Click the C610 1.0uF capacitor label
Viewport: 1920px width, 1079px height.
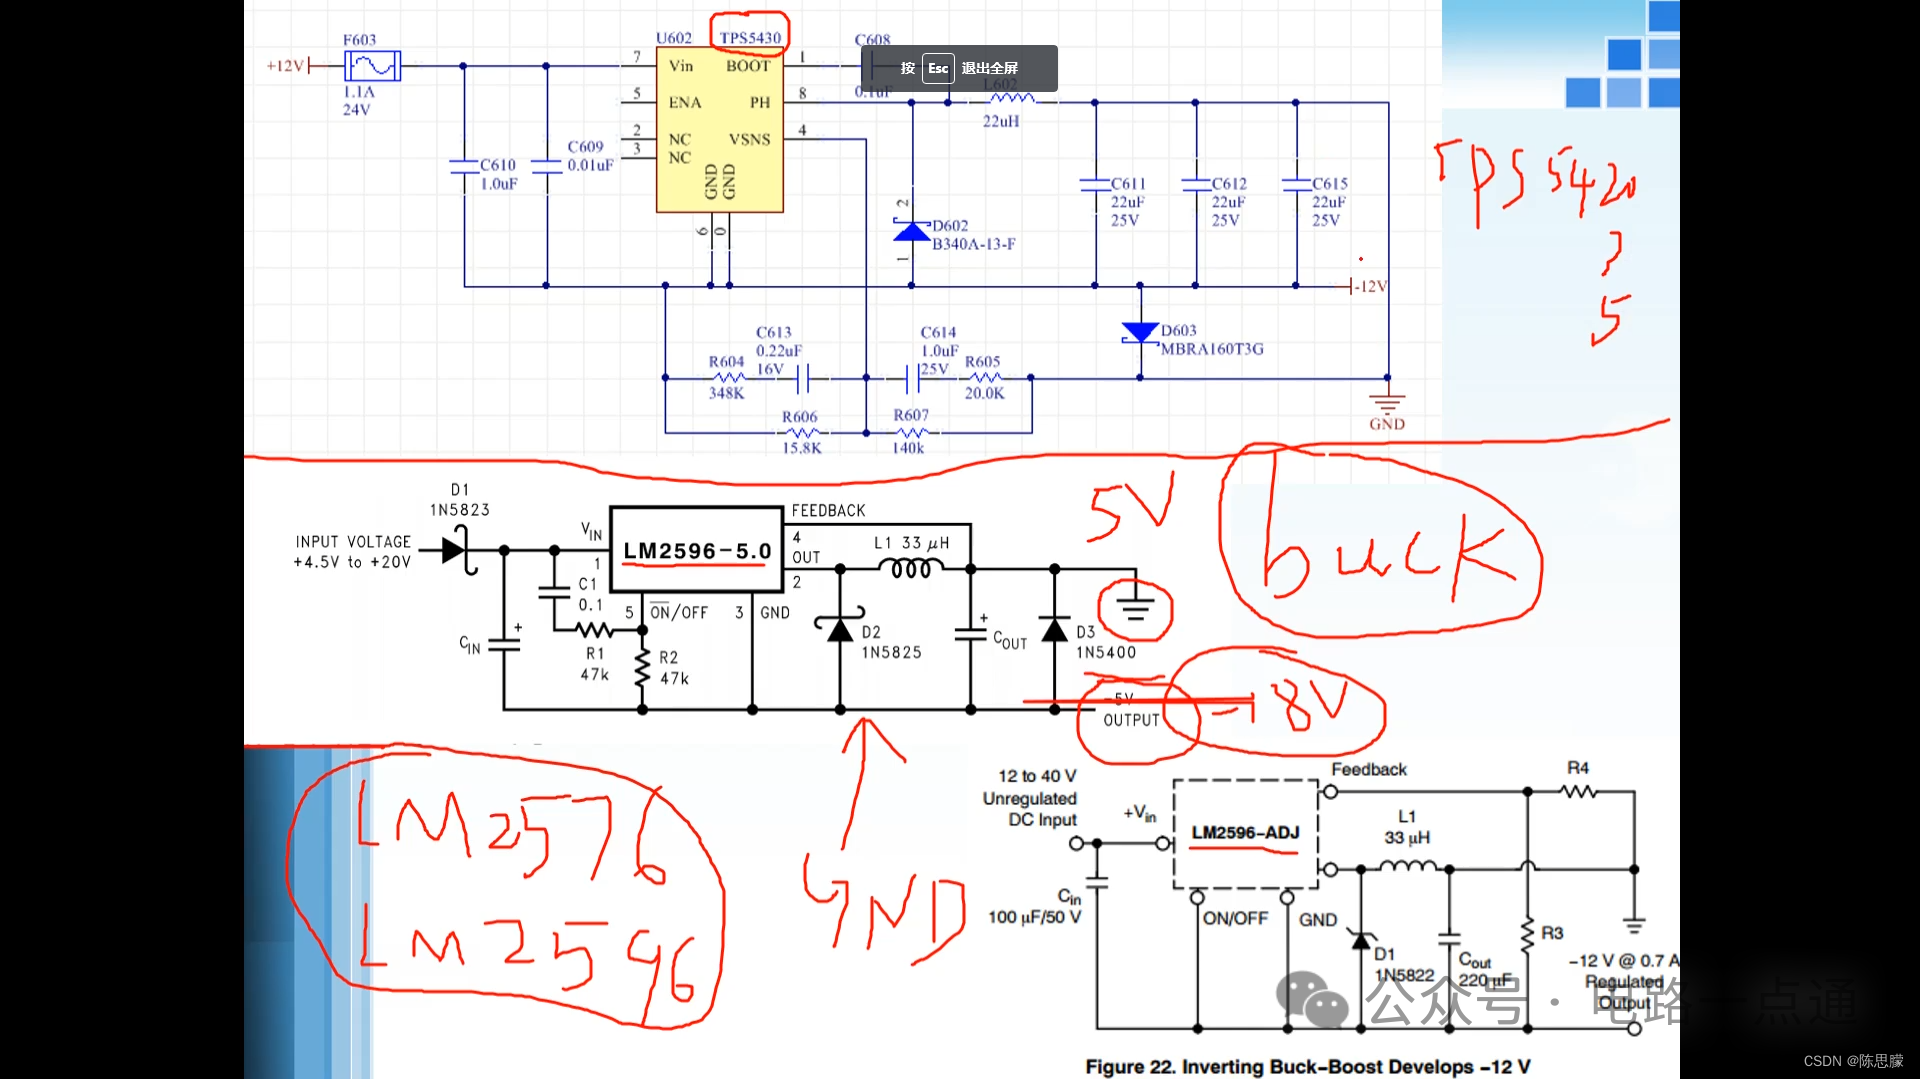coord(498,174)
